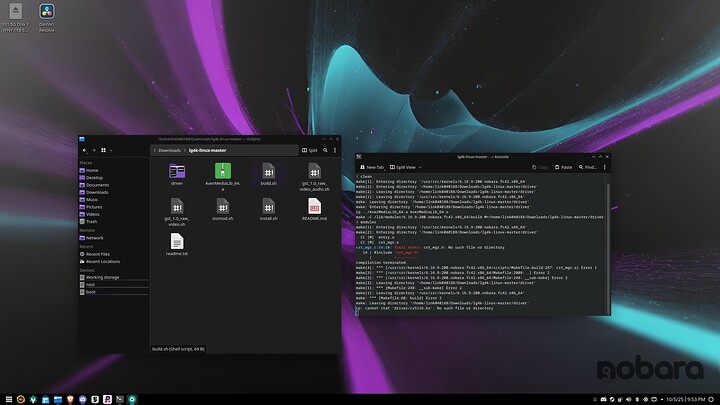Click Copy in Konsole toolbar
The width and height of the screenshot is (720, 405).
point(540,167)
